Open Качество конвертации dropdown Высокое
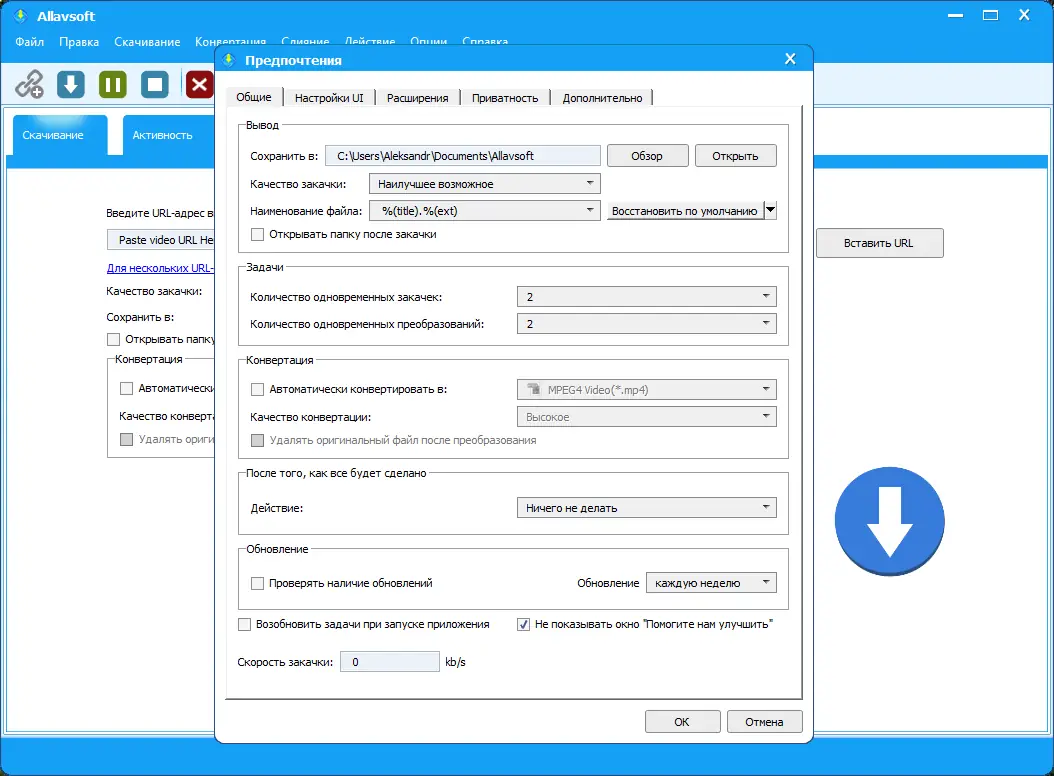The height and width of the screenshot is (776, 1054). pos(647,417)
